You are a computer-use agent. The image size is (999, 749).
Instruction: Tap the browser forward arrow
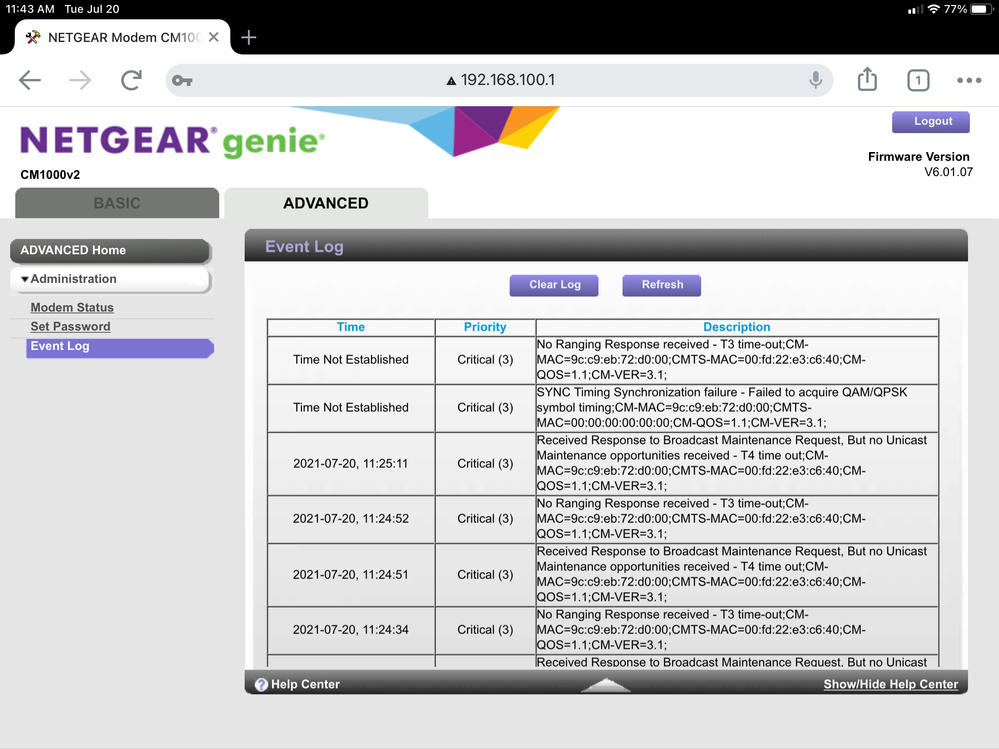pos(80,81)
